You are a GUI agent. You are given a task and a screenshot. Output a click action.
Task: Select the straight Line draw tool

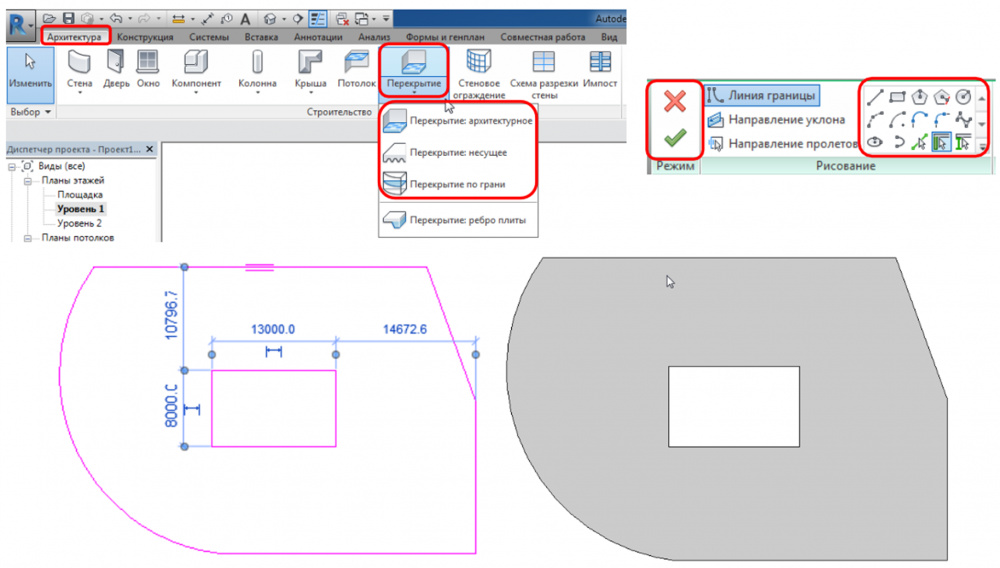(x=876, y=97)
